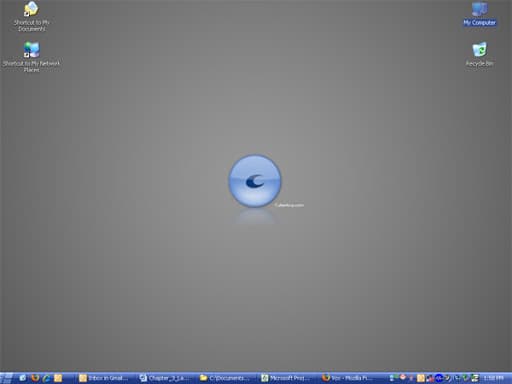Image resolution: width=512 pixels, height=384 pixels.
Task: Launch Internet Explorer from Quick Launch
Action: tap(47, 378)
